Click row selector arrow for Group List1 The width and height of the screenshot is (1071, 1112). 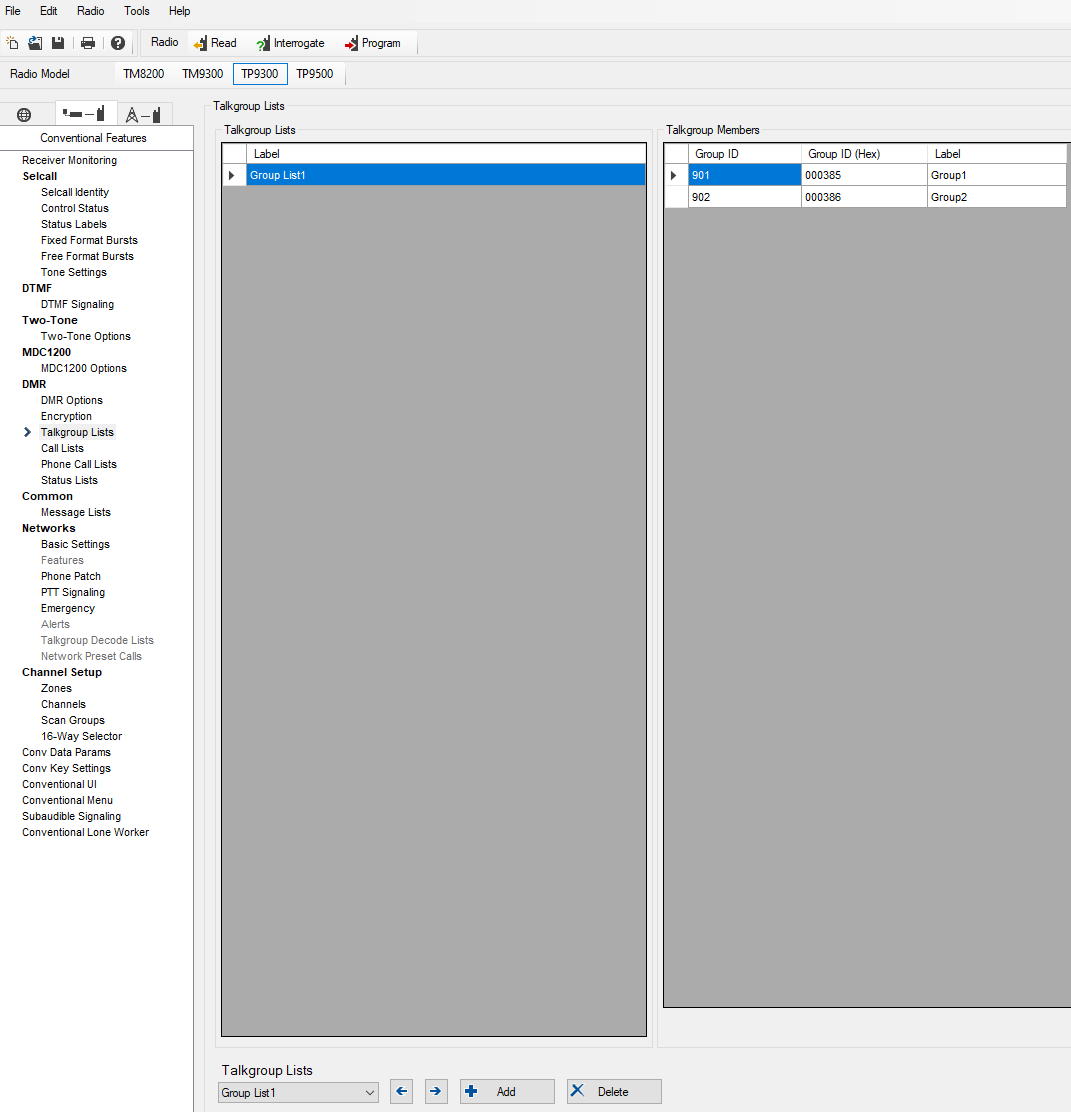[x=234, y=175]
